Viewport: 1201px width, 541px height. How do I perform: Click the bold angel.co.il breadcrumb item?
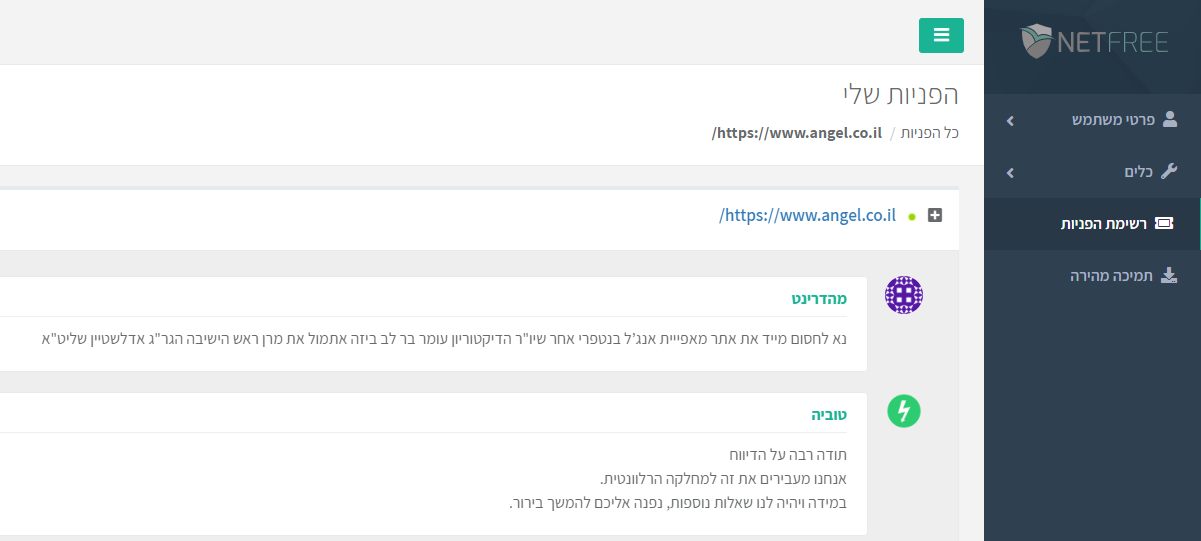pyautogui.click(x=797, y=133)
